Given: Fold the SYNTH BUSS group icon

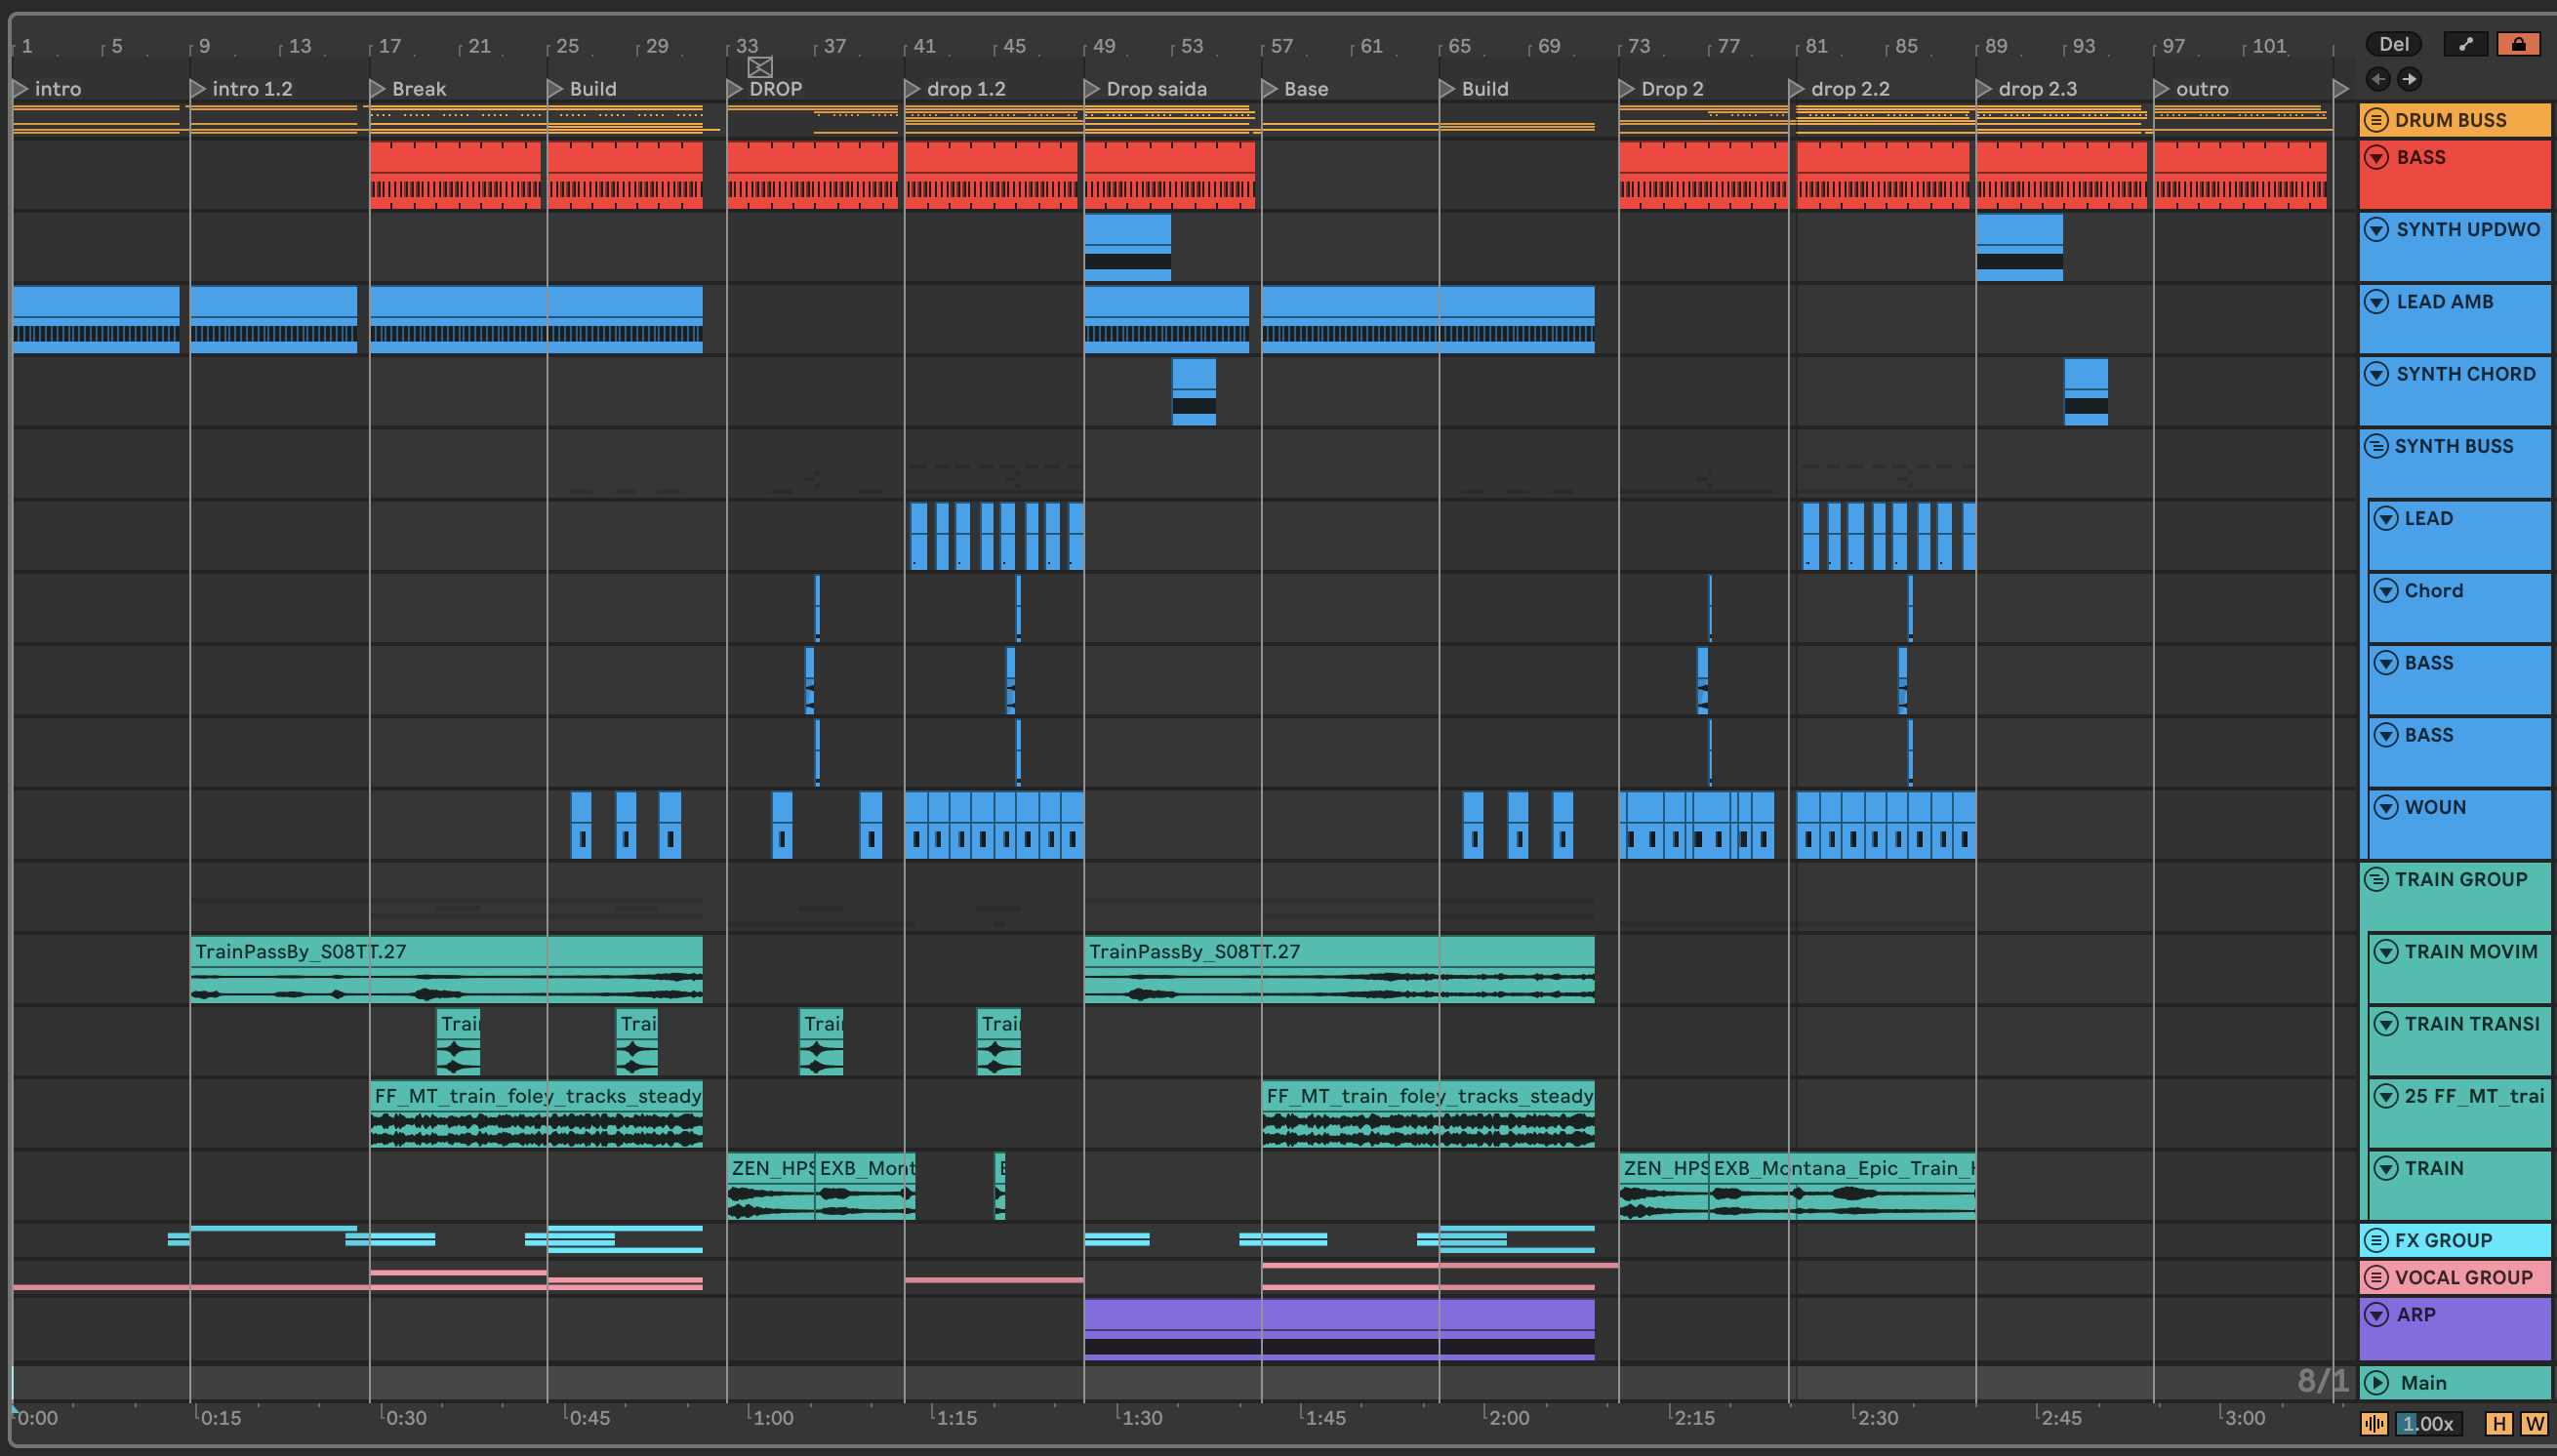Looking at the screenshot, I should [2377, 446].
